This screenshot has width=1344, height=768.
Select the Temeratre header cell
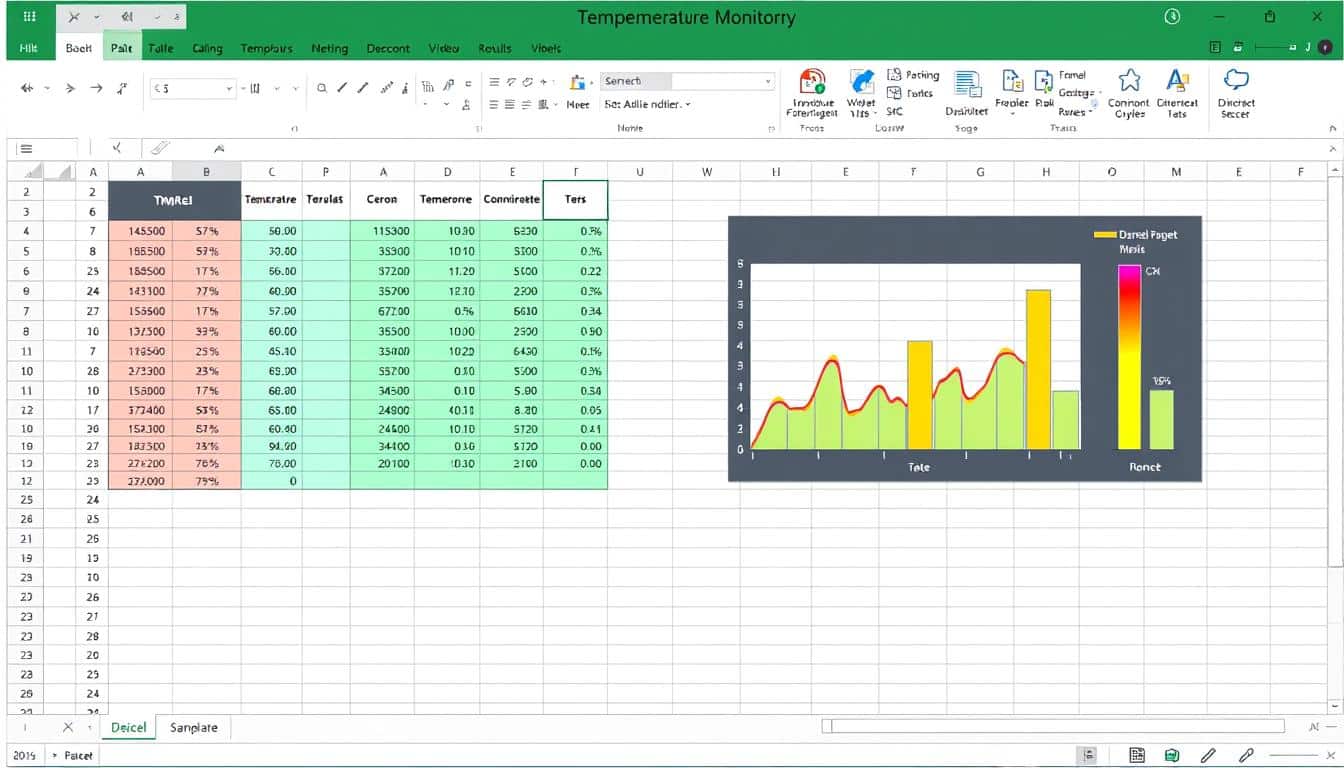click(x=271, y=199)
